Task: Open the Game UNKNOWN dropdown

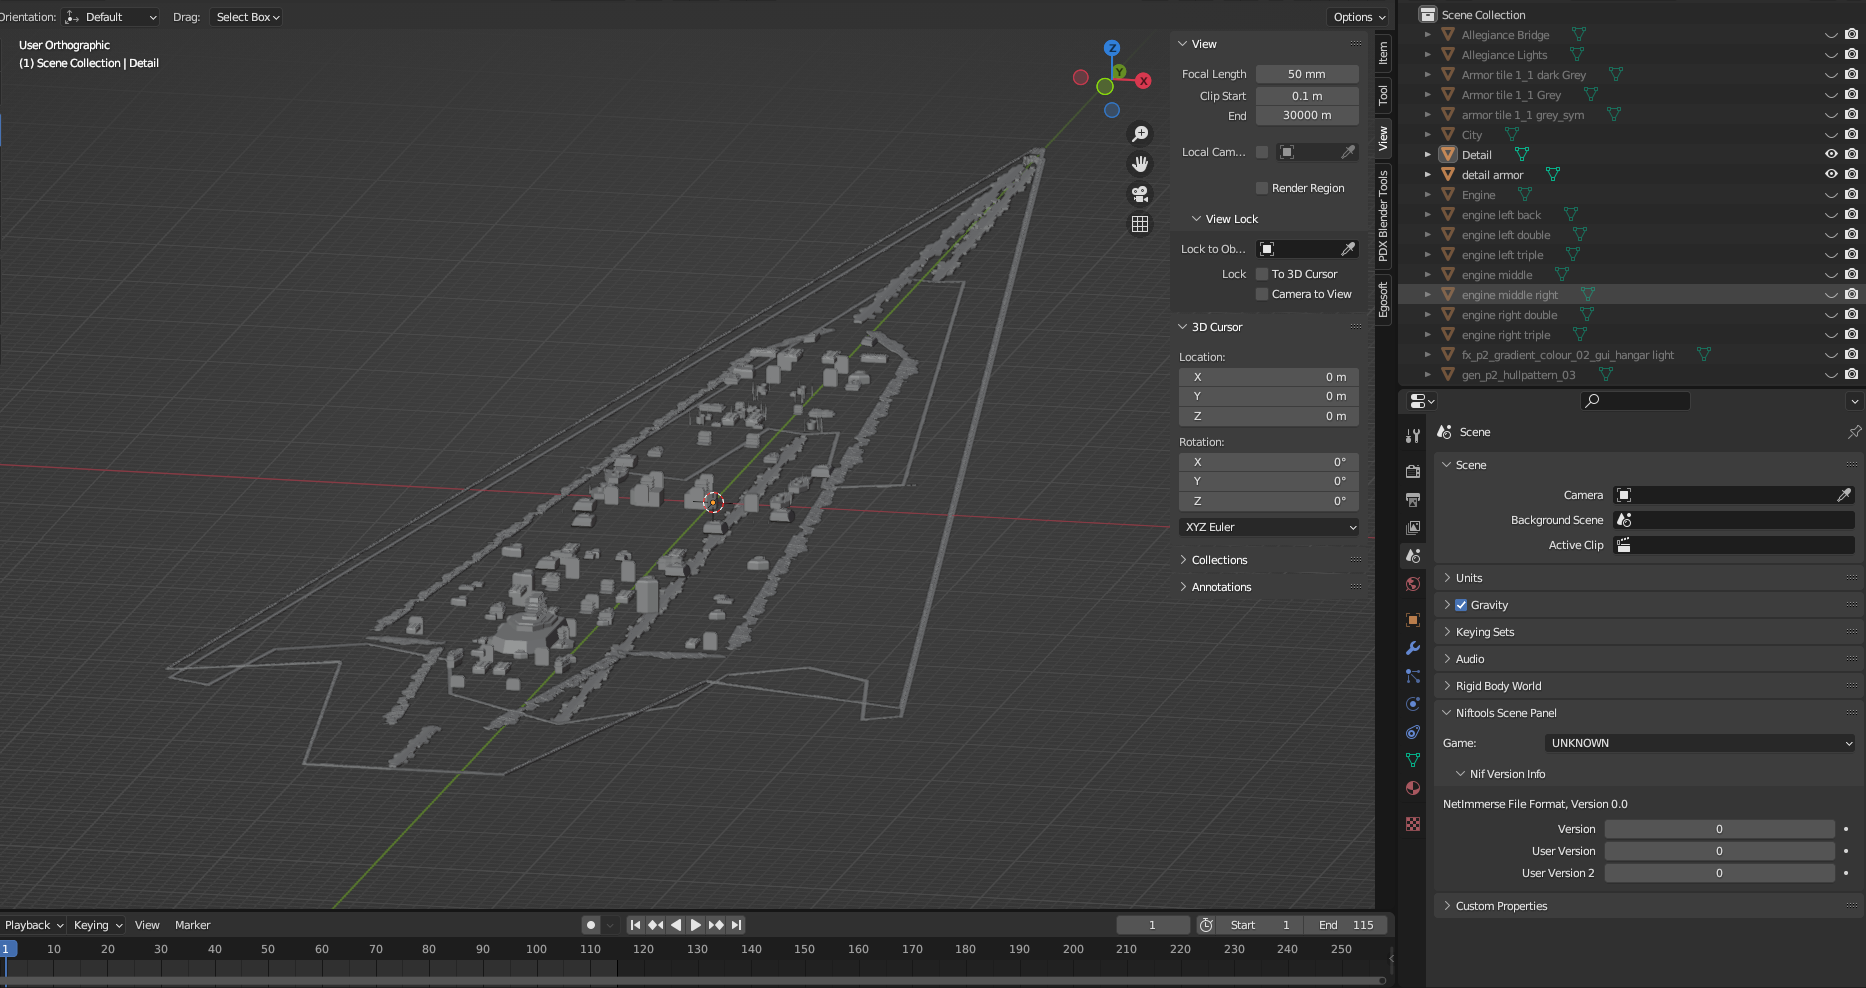Action: click(x=1700, y=743)
